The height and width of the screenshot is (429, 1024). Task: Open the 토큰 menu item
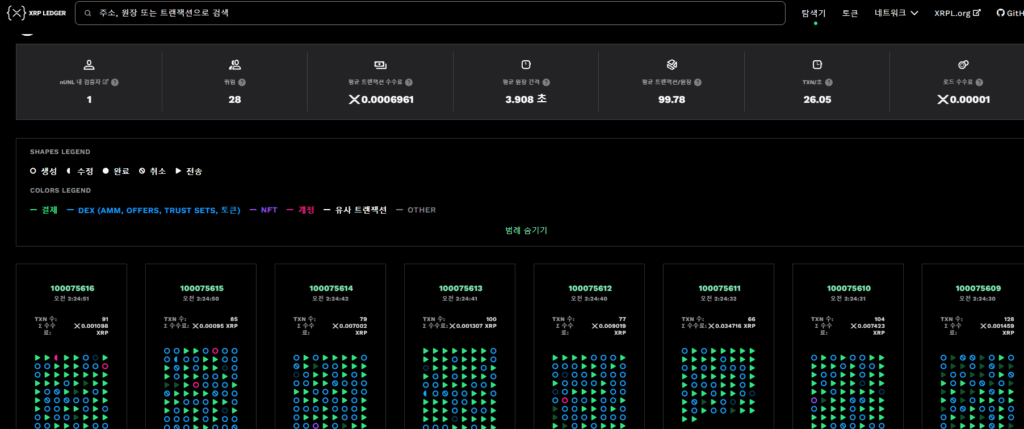pyautogui.click(x=850, y=14)
